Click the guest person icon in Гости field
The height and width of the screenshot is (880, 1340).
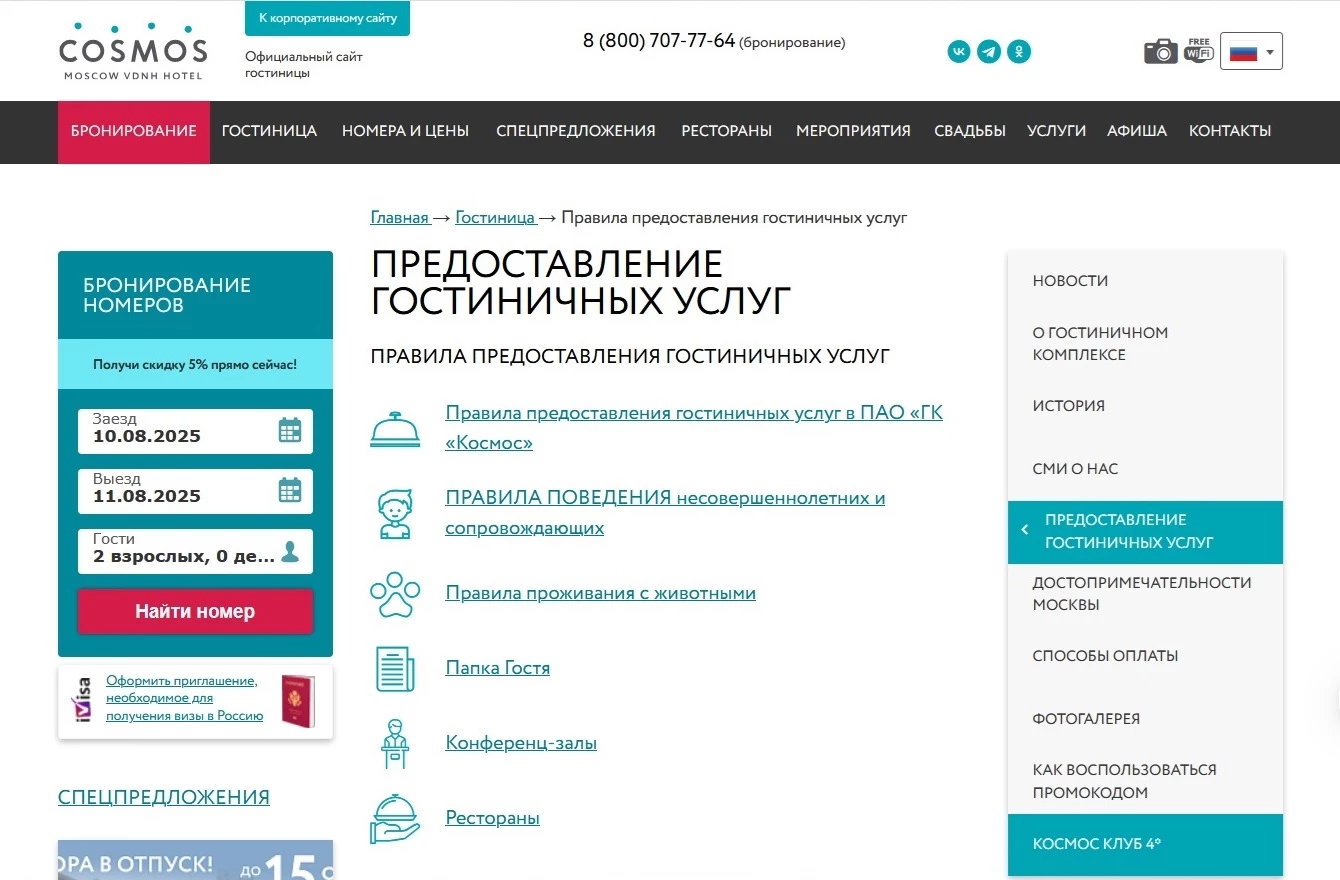[290, 551]
